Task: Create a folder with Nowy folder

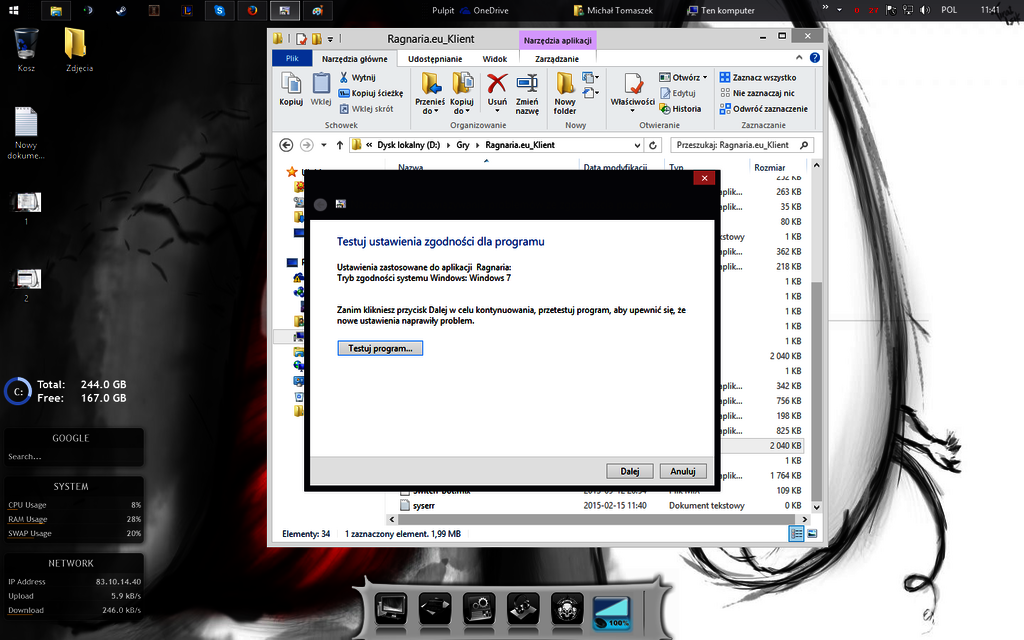Action: pyautogui.click(x=565, y=93)
